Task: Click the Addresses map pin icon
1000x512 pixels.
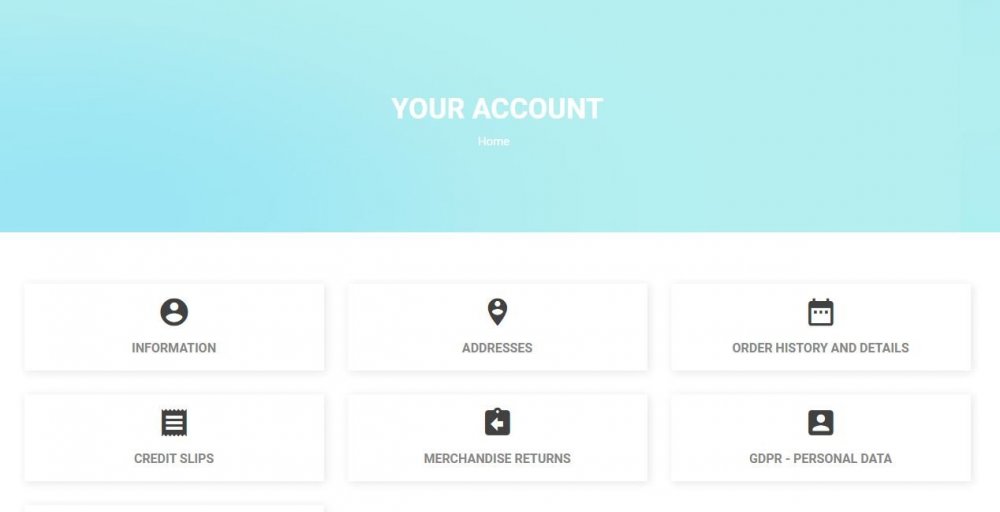Action: (x=497, y=312)
